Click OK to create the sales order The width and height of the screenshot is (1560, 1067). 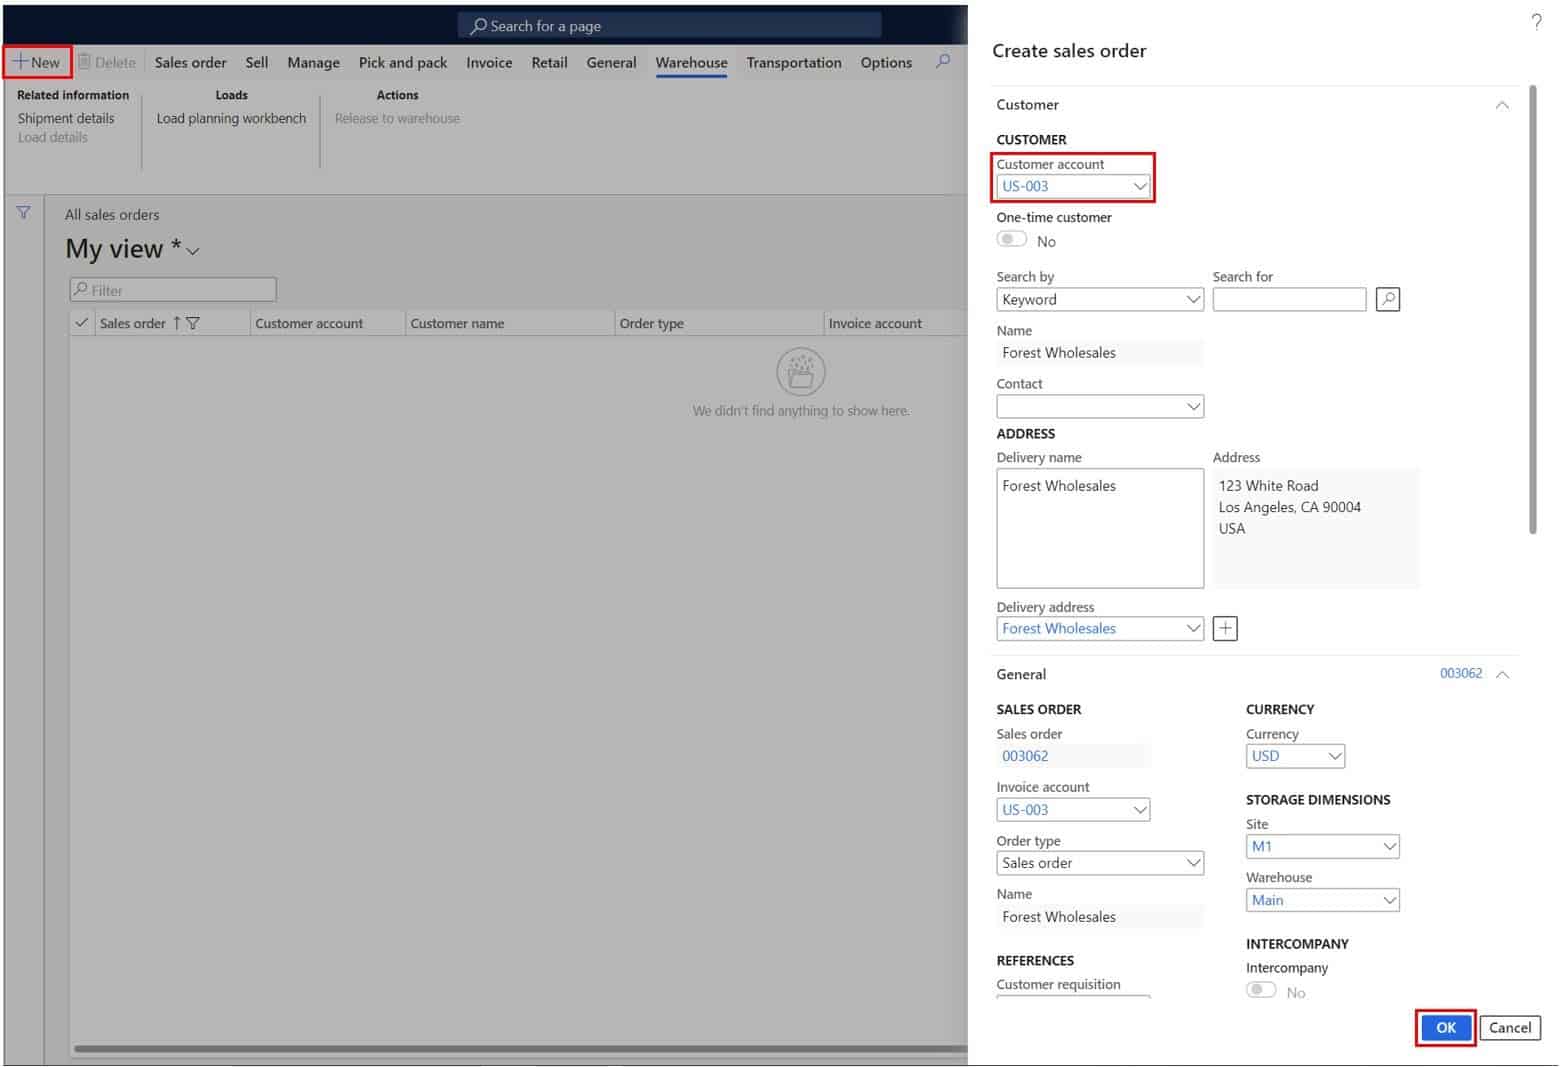click(x=1445, y=1027)
